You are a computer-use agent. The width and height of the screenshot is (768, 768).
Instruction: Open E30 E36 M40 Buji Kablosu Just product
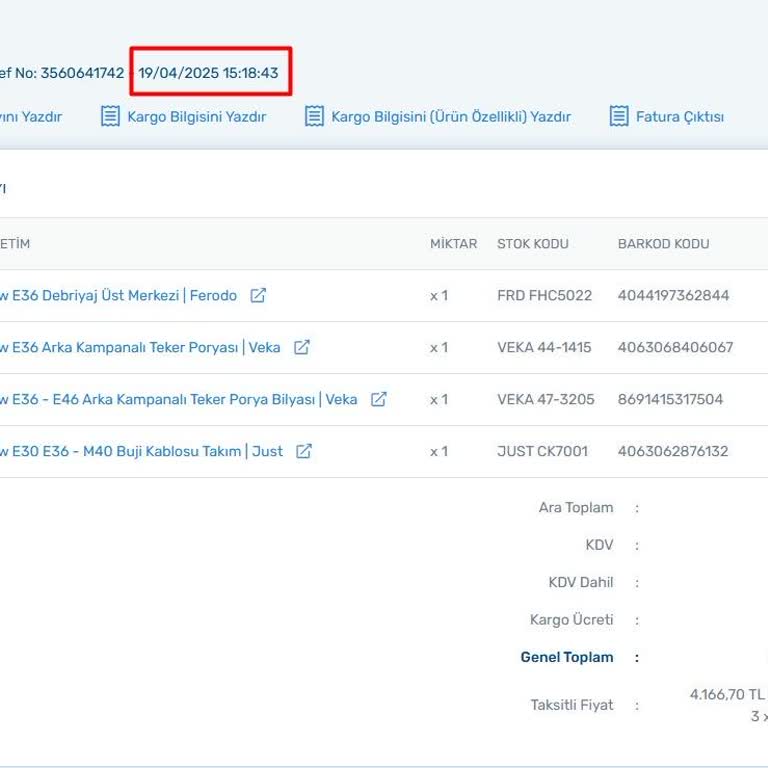tap(140, 452)
